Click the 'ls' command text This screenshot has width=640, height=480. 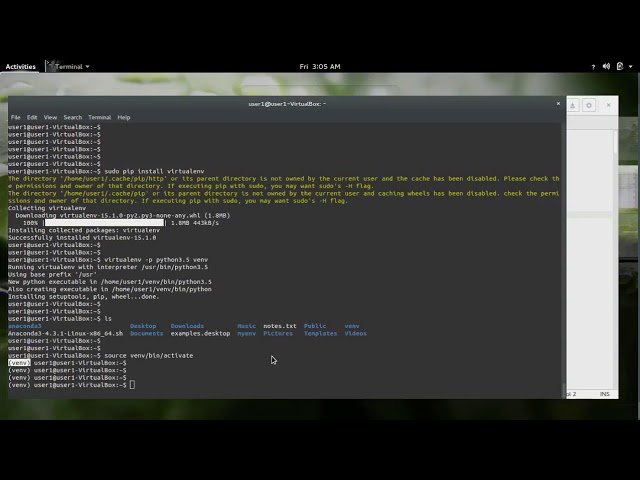tap(108, 319)
